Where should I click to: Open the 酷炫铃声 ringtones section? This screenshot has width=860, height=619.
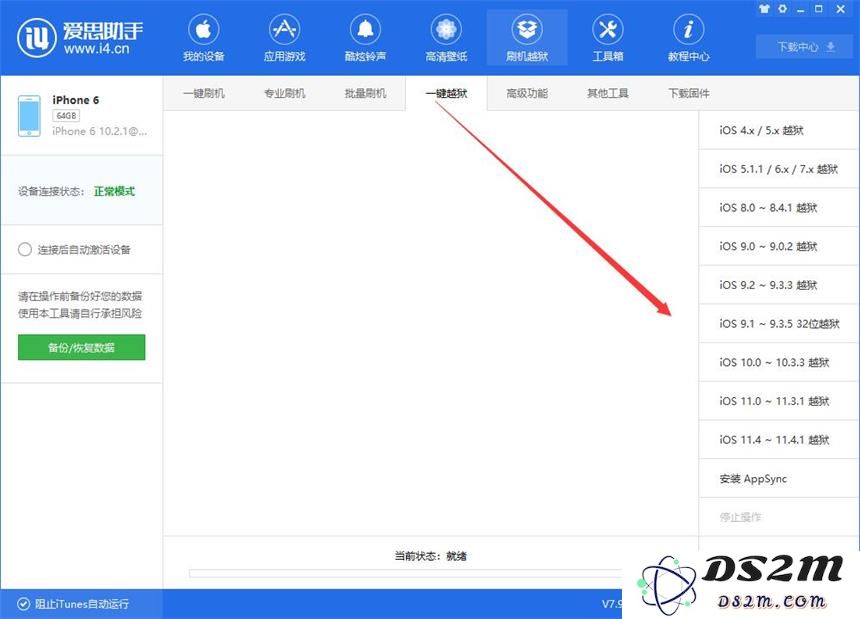click(365, 38)
